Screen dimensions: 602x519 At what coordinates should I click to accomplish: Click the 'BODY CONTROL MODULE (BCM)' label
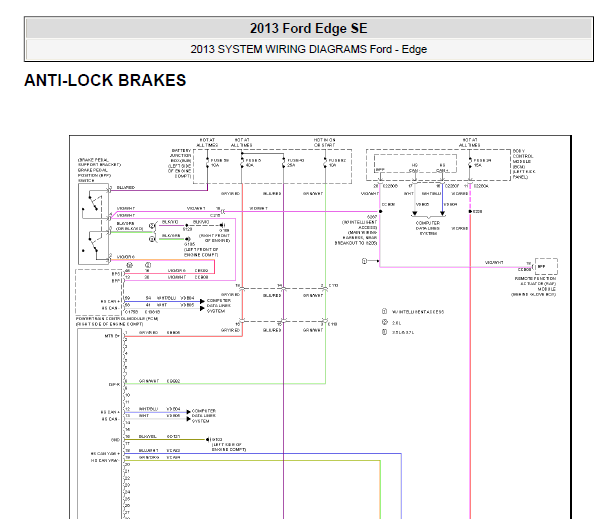point(523,159)
